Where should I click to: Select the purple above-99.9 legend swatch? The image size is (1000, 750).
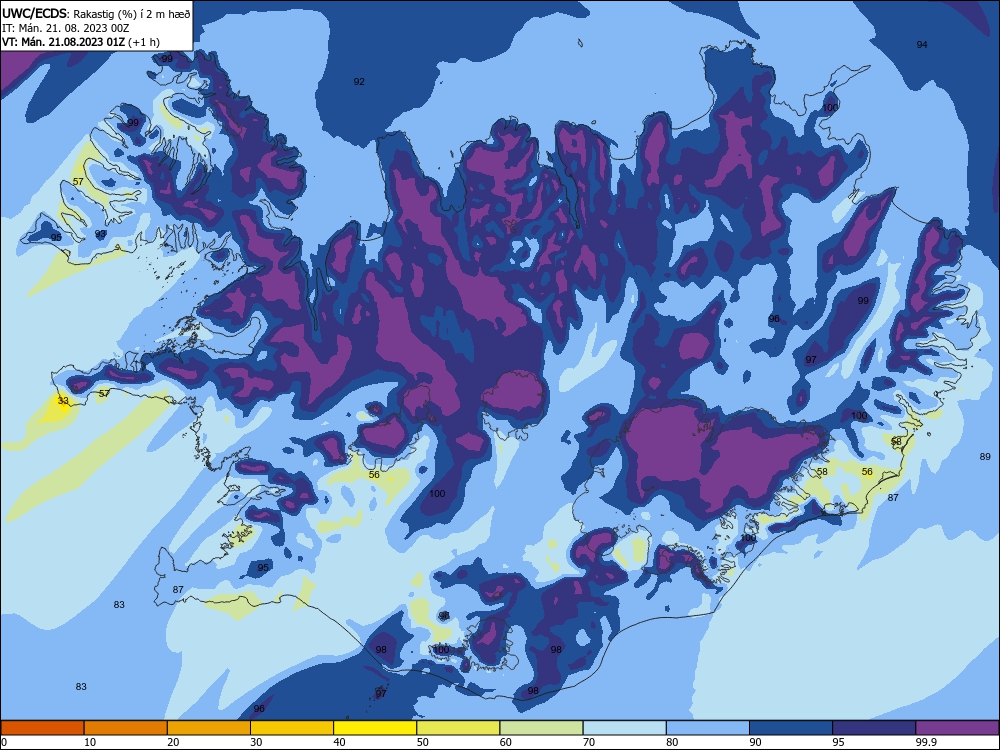[957, 728]
